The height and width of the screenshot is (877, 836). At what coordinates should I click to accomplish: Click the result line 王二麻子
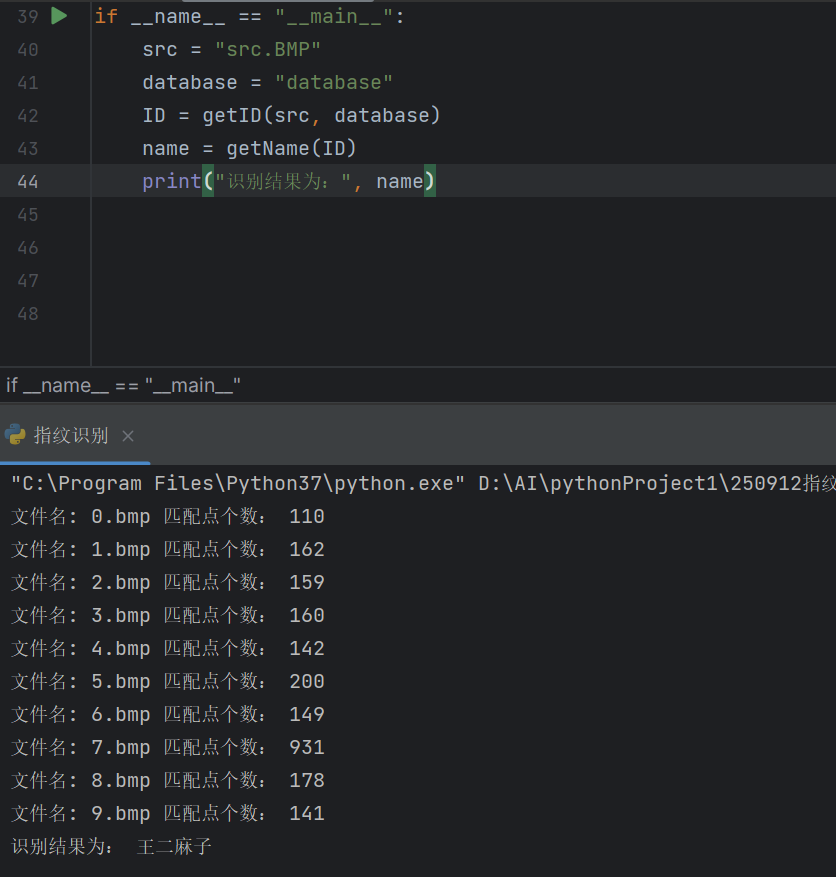[x=111, y=846]
